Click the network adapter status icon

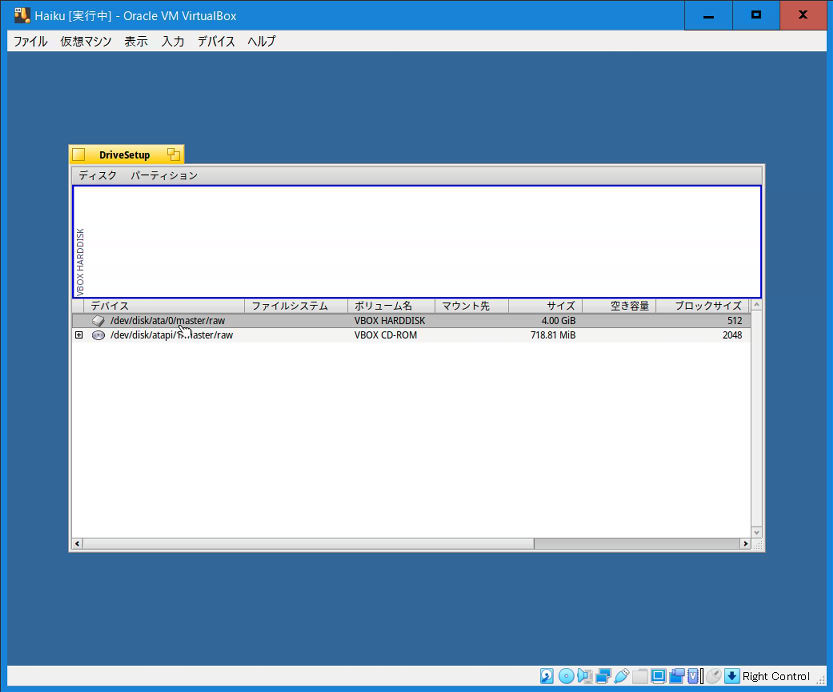[x=603, y=676]
